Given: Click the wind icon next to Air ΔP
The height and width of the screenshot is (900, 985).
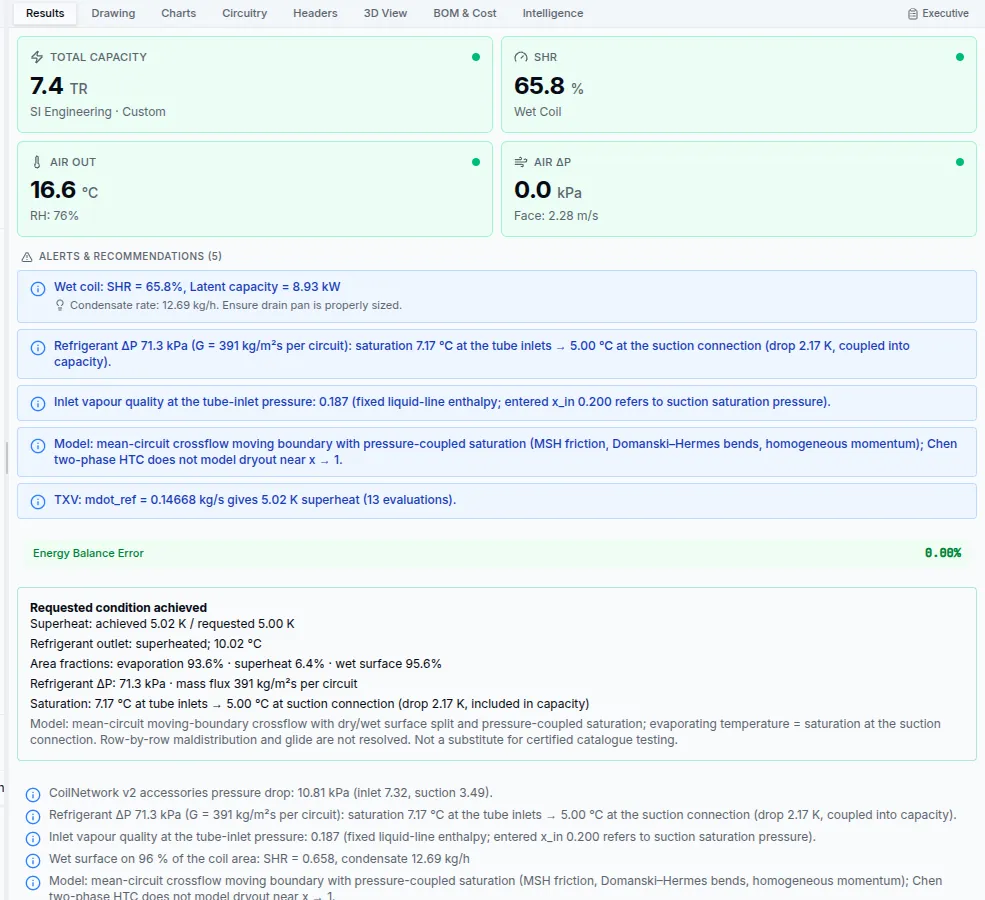Looking at the screenshot, I should [x=521, y=162].
